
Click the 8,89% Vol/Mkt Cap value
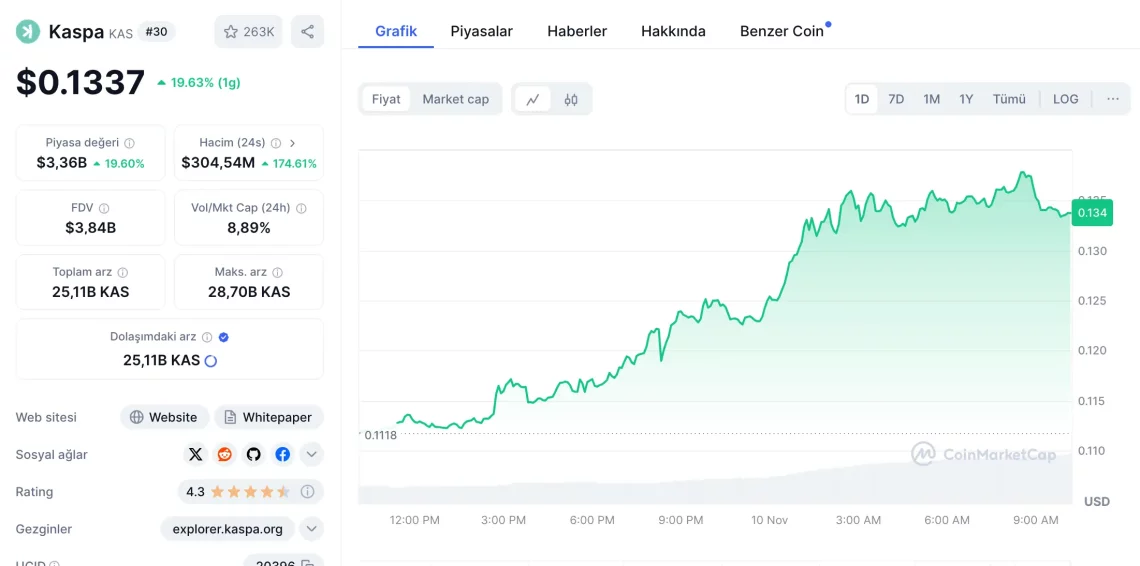pos(249,228)
